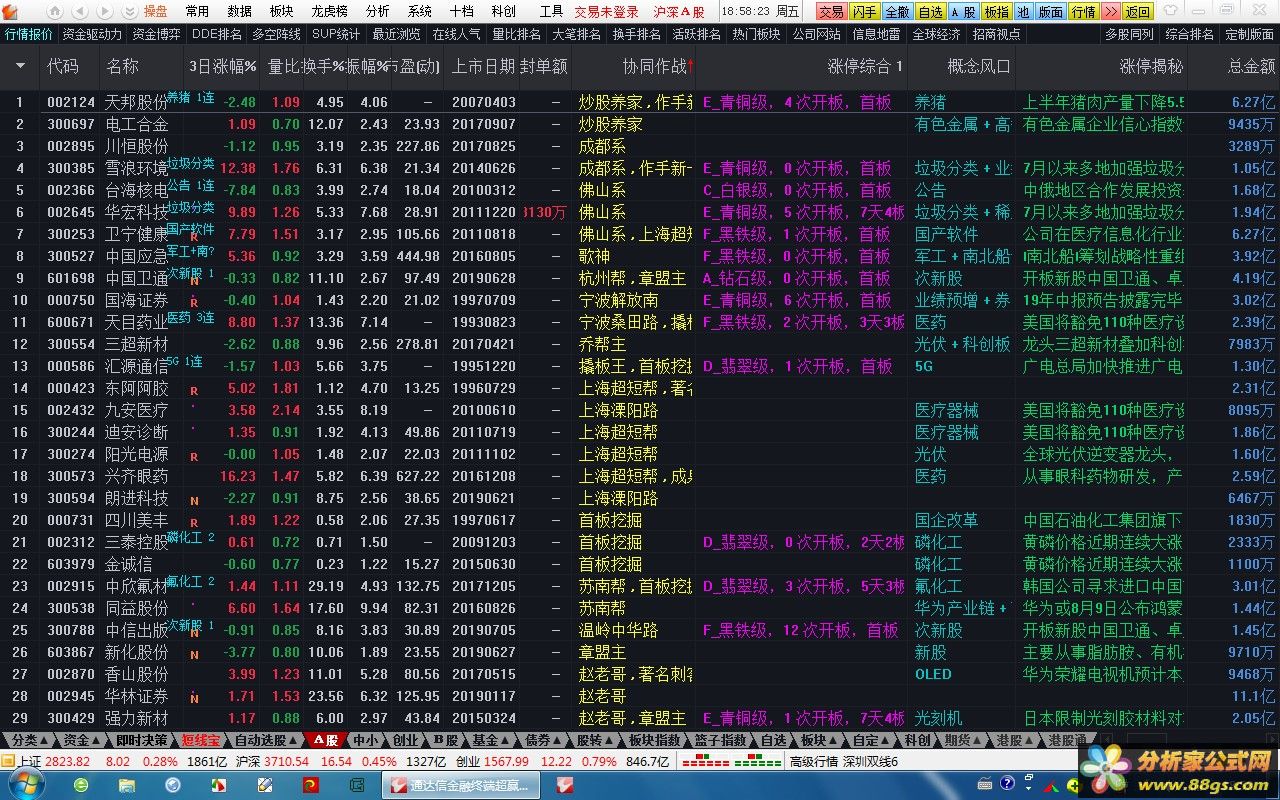
Task: Click the 返回 button
Action: click(x=1138, y=12)
